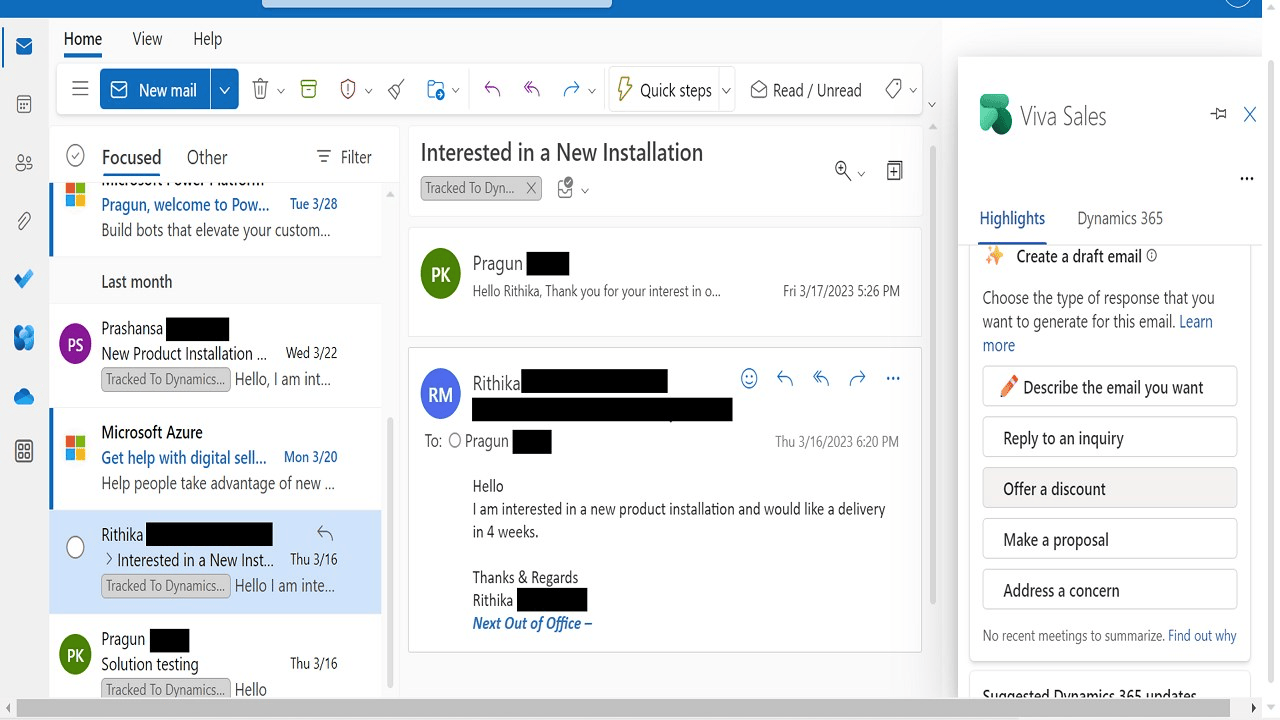Switch to the View ribbon tab
Screen dimensions: 1280x720
coord(147,39)
